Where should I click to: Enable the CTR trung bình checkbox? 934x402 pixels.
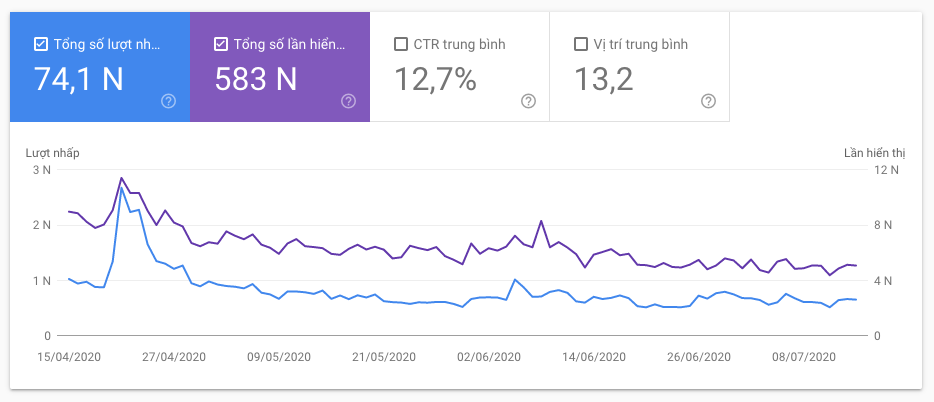click(401, 45)
